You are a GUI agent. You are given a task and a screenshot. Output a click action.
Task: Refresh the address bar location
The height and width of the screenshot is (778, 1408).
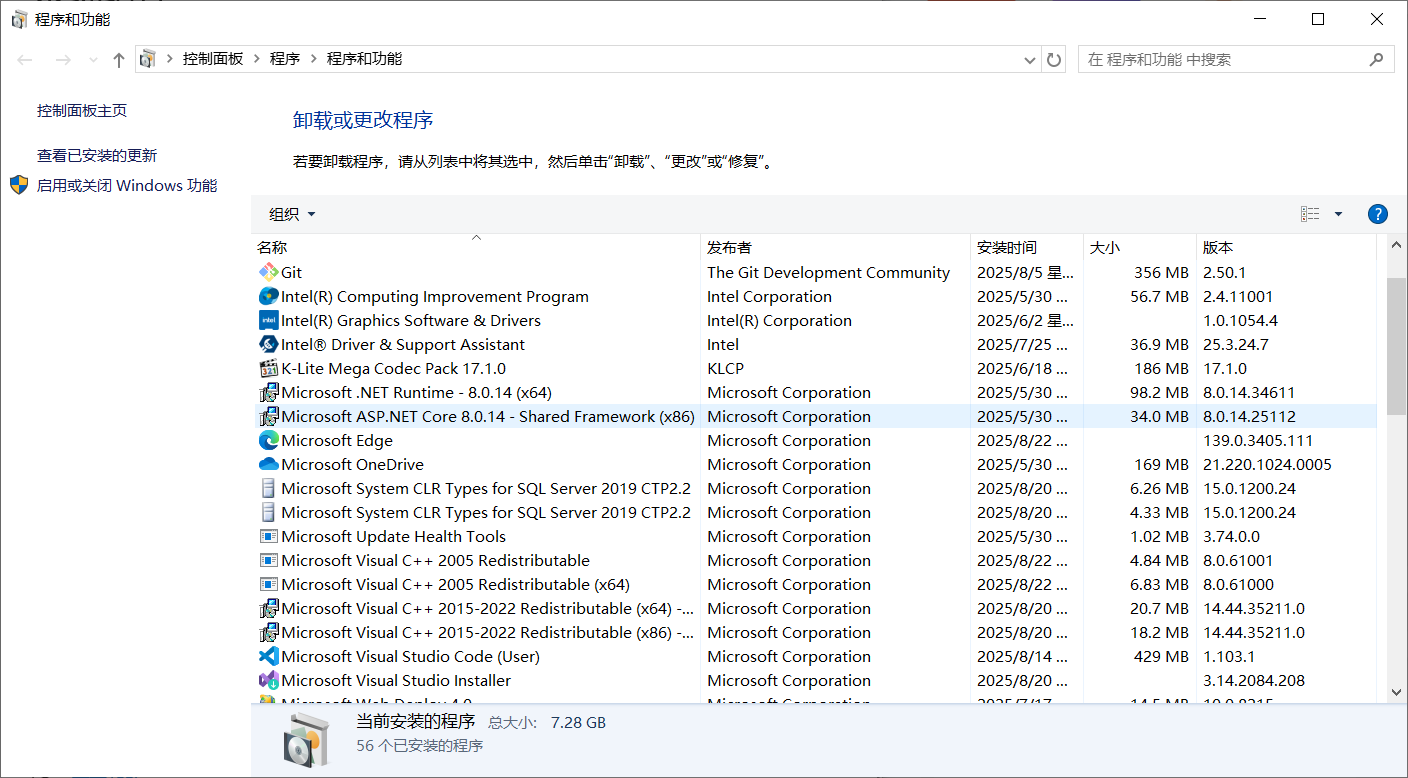tap(1054, 59)
